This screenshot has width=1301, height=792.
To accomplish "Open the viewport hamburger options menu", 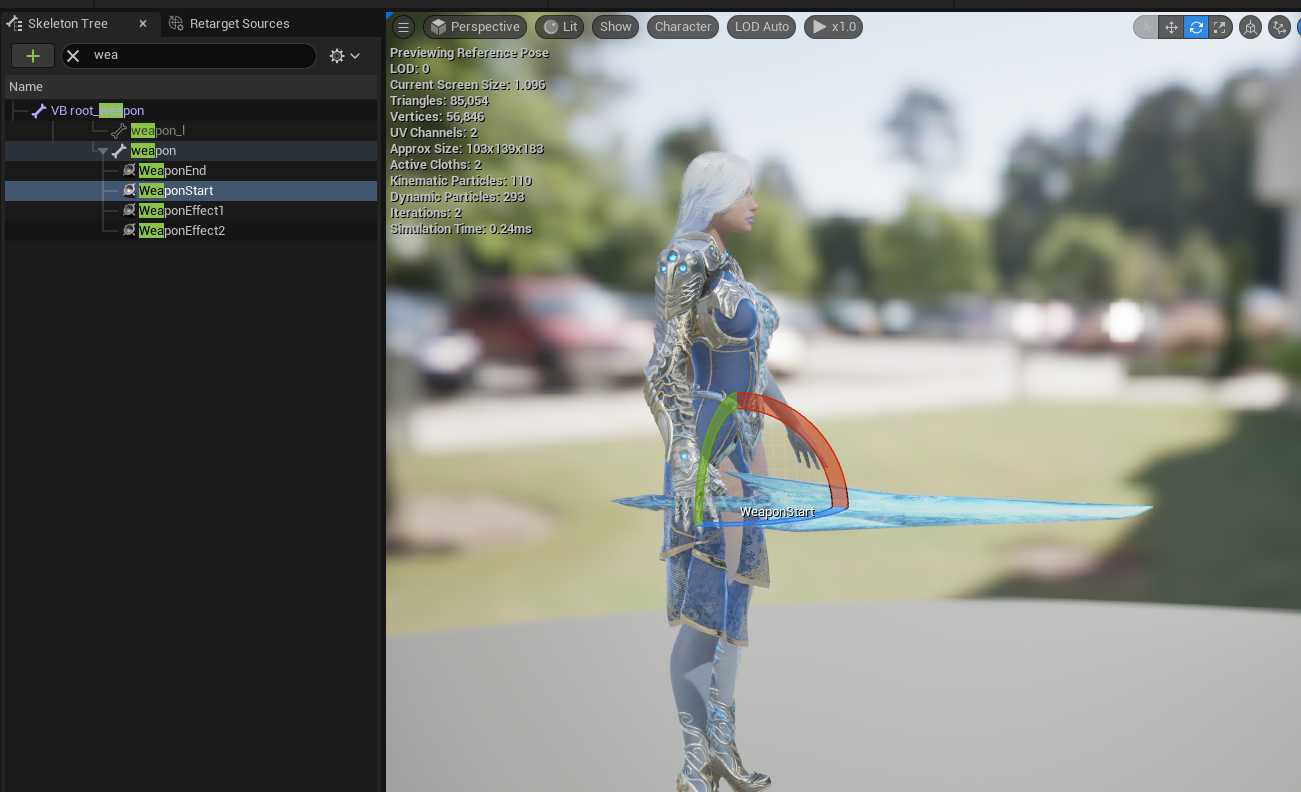I will (403, 27).
